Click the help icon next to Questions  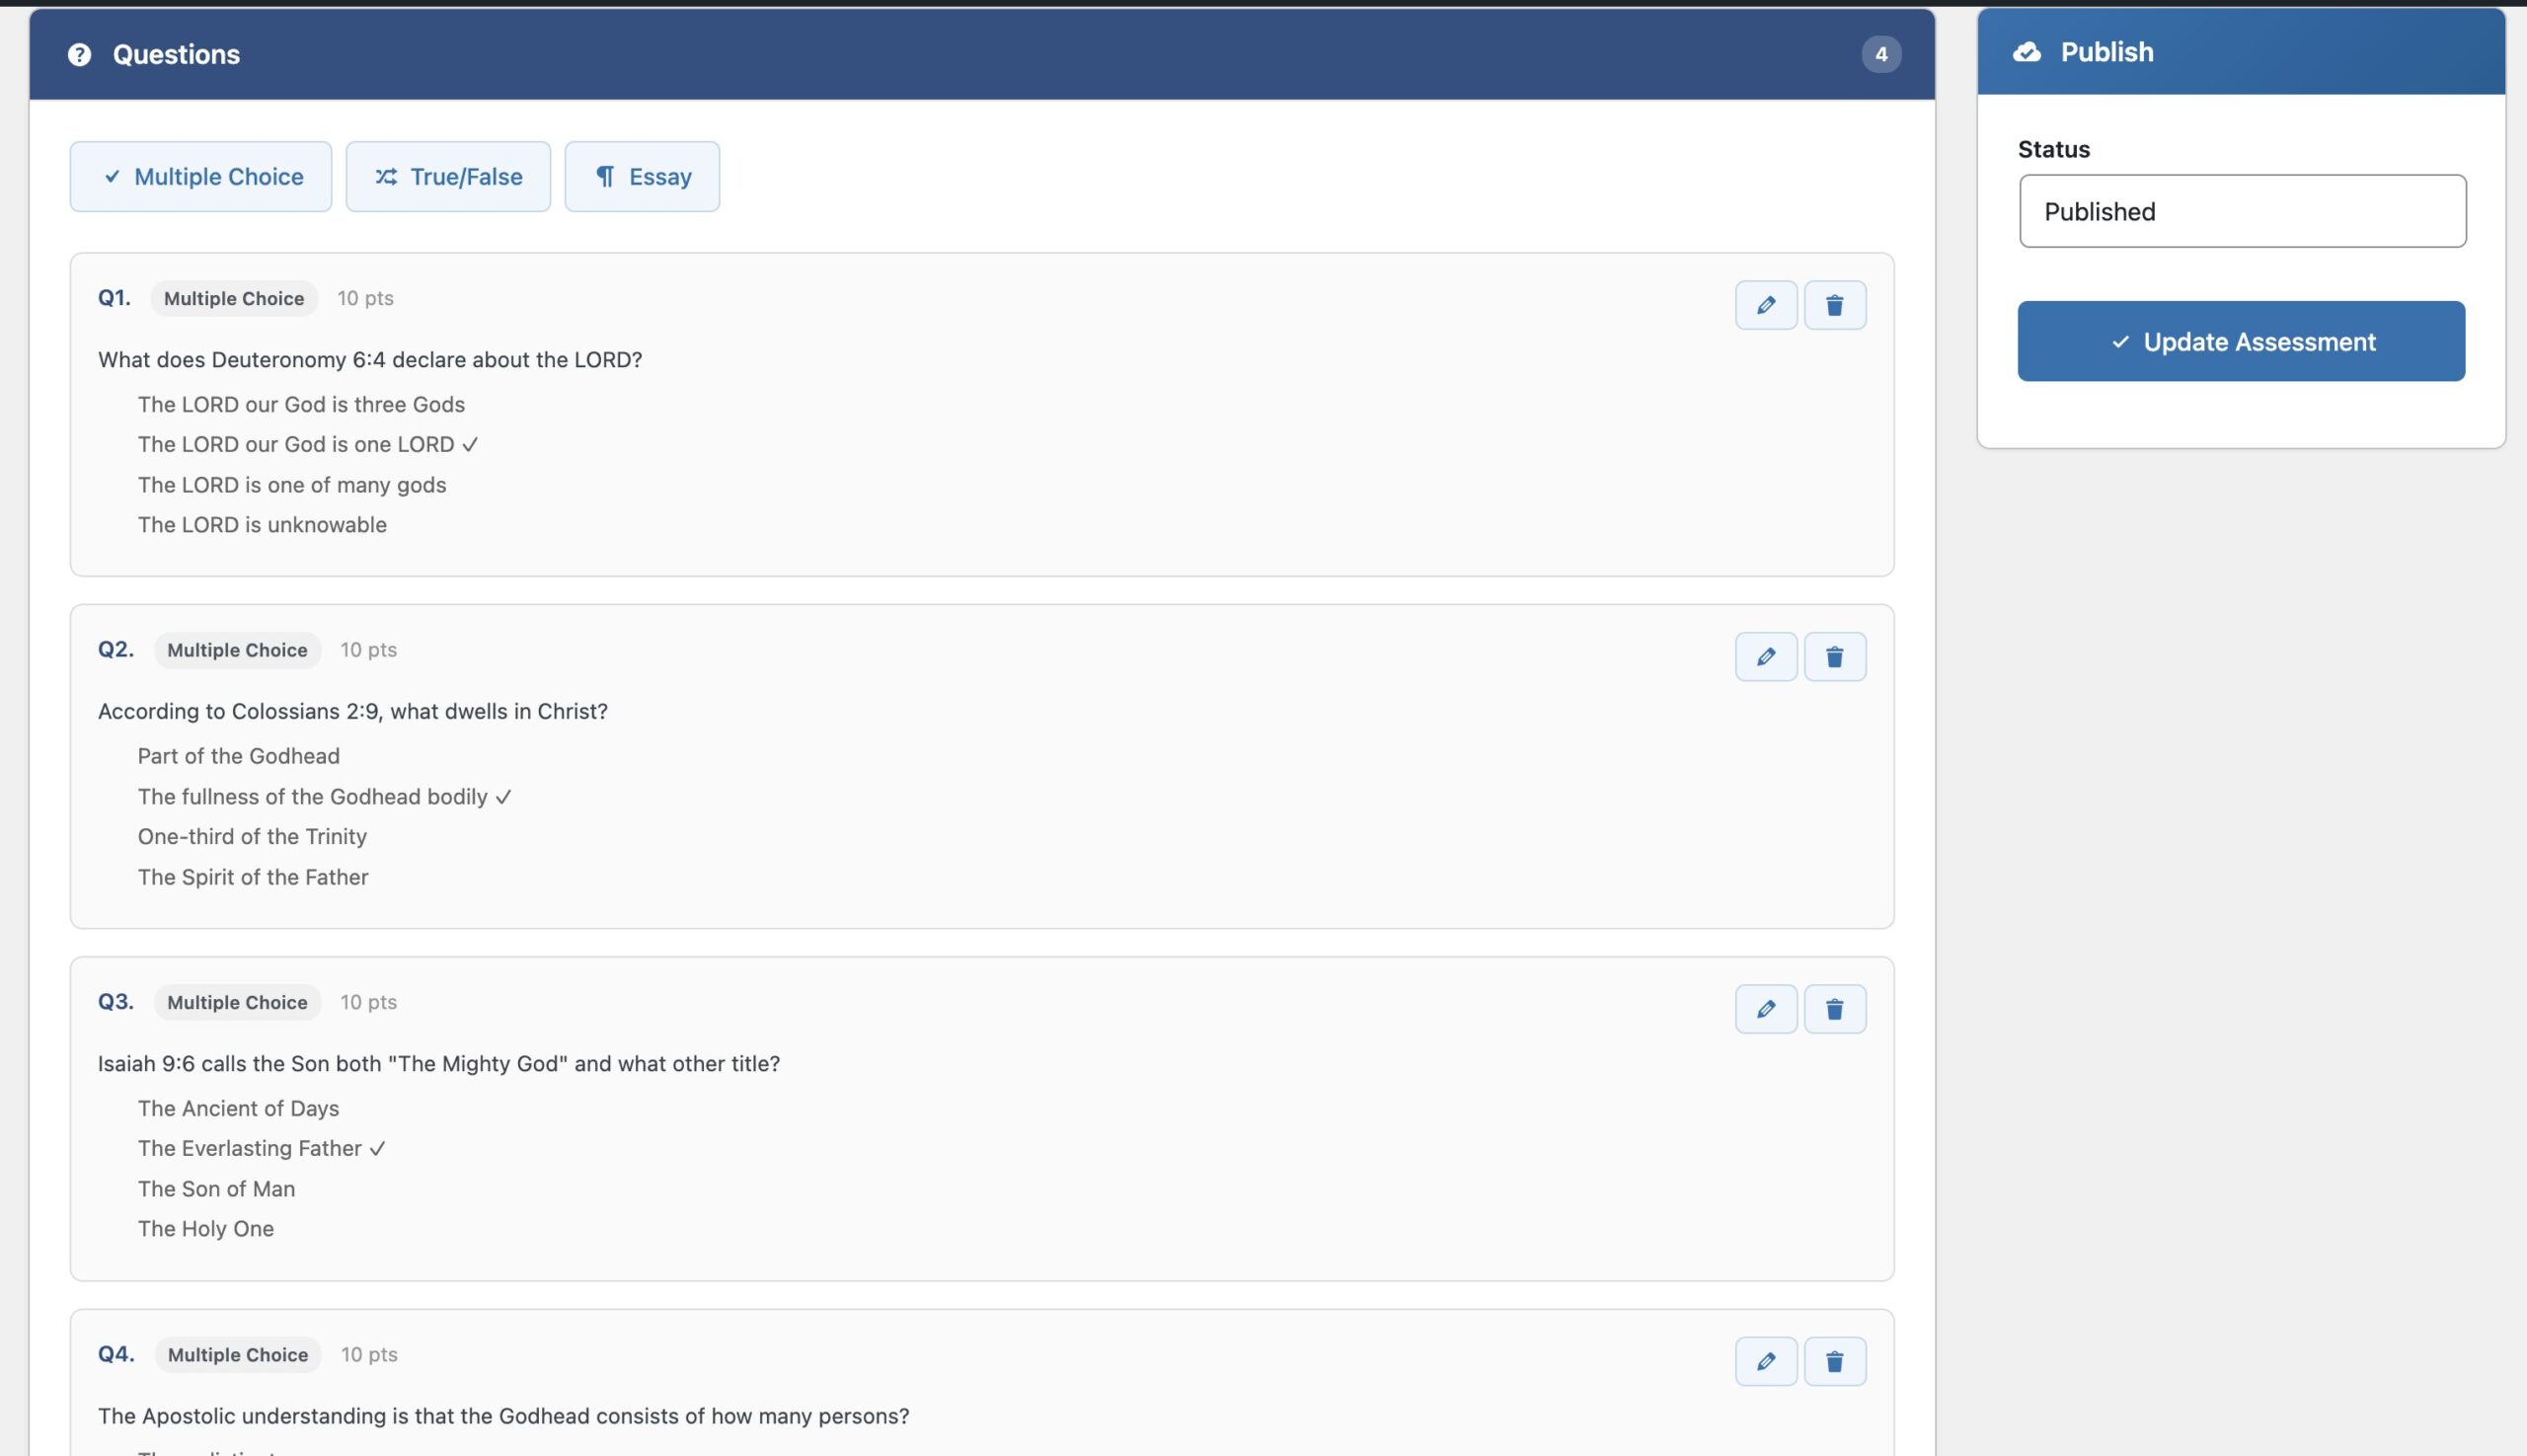click(78, 54)
